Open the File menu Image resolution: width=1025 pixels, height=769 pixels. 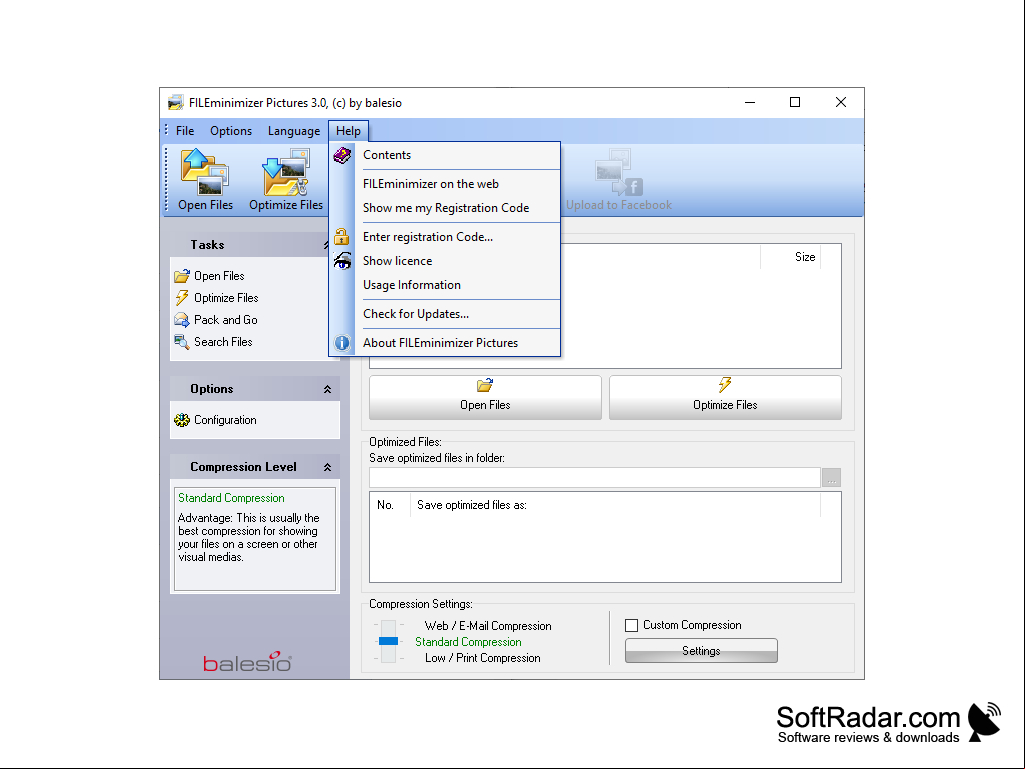185,131
